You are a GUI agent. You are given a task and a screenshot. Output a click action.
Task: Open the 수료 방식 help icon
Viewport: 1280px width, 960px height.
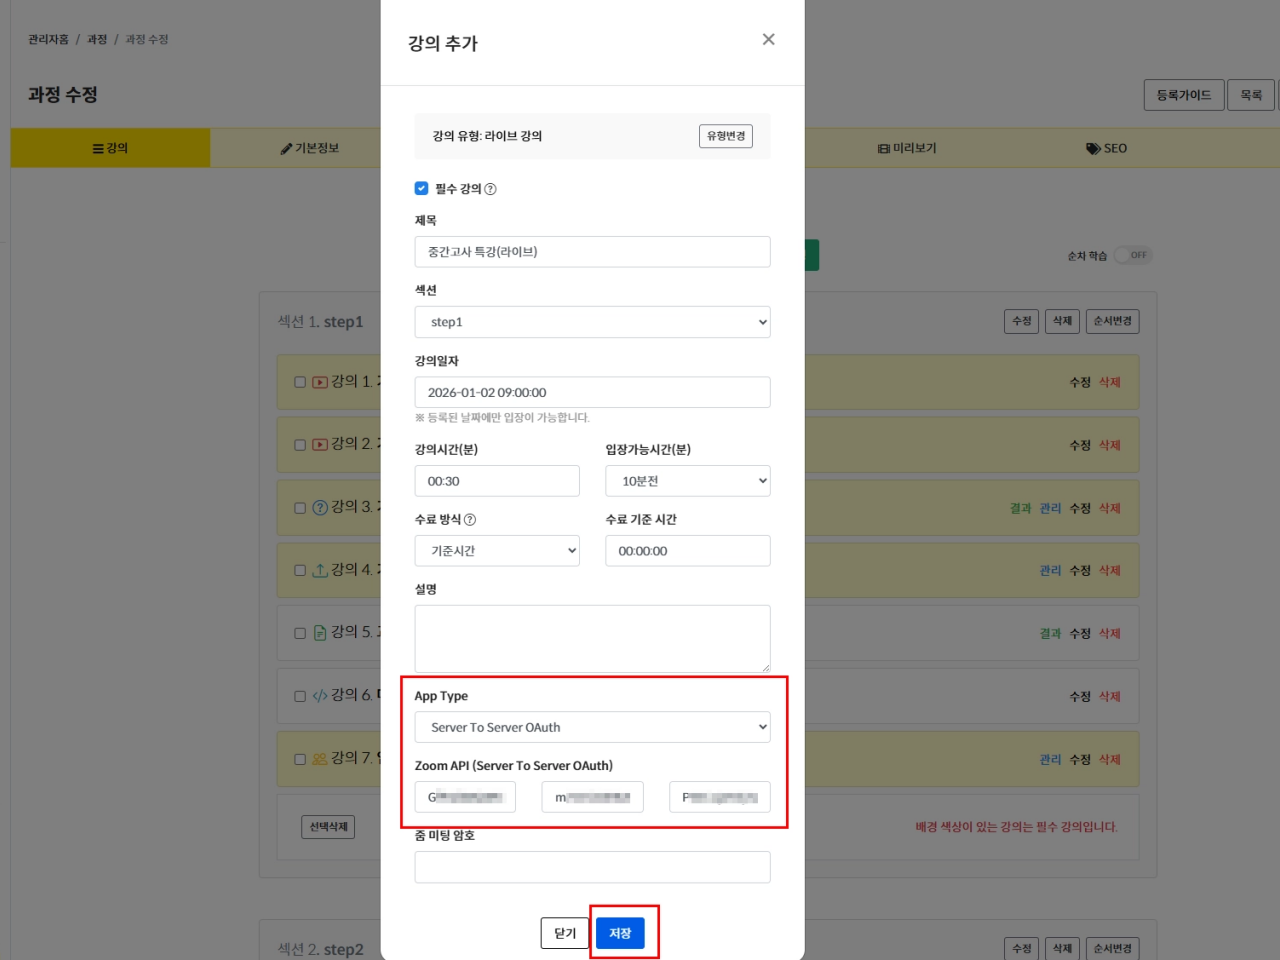click(470, 520)
